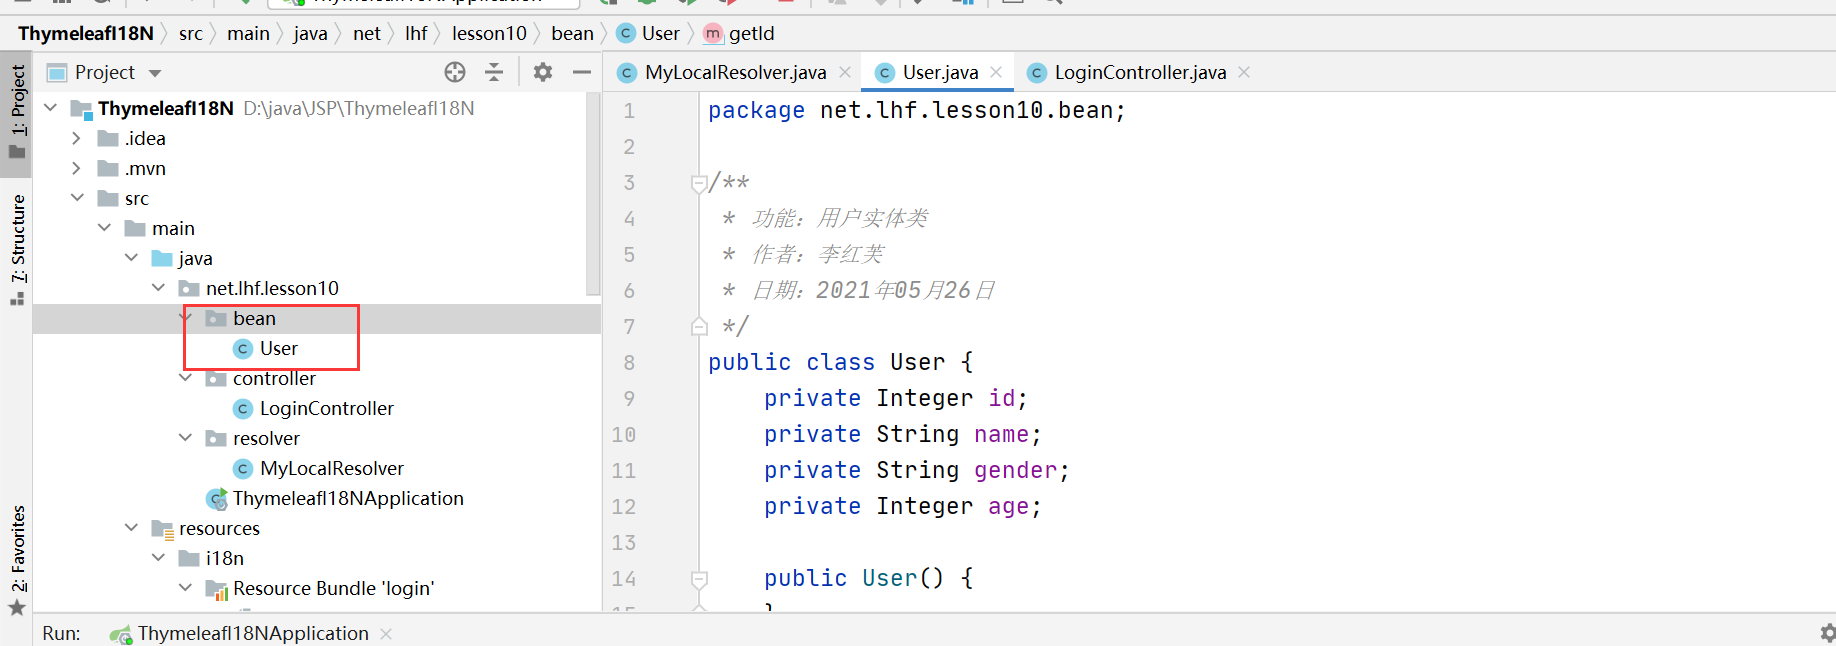Click the locate/scroll-from-source target icon
The width and height of the screenshot is (1836, 646).
[455, 72]
